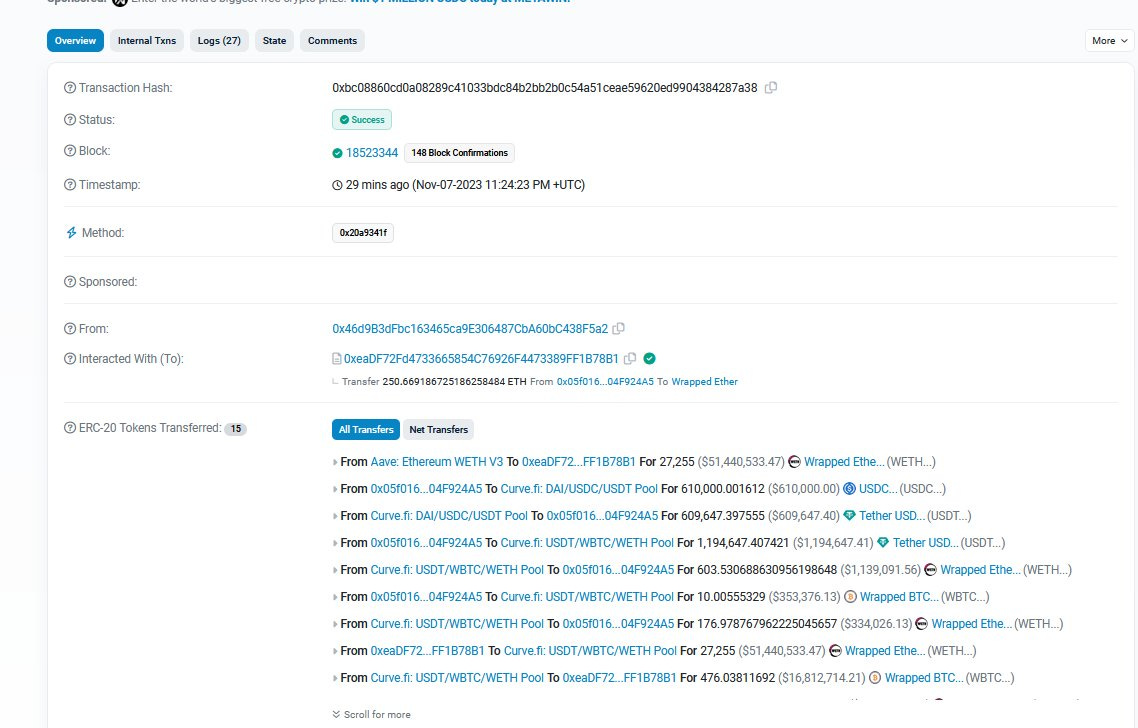The width and height of the screenshot is (1138, 728).
Task: Click the Tether icon on the 609,647.397555 row
Action: tap(849, 515)
